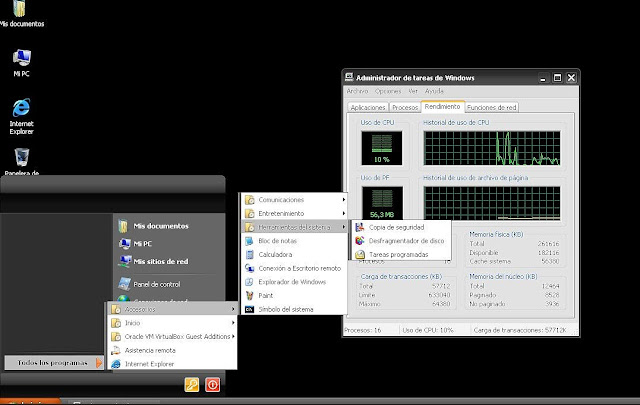The height and width of the screenshot is (405, 640).
Task: Click the Uso de PF gauge
Action: click(x=382, y=203)
